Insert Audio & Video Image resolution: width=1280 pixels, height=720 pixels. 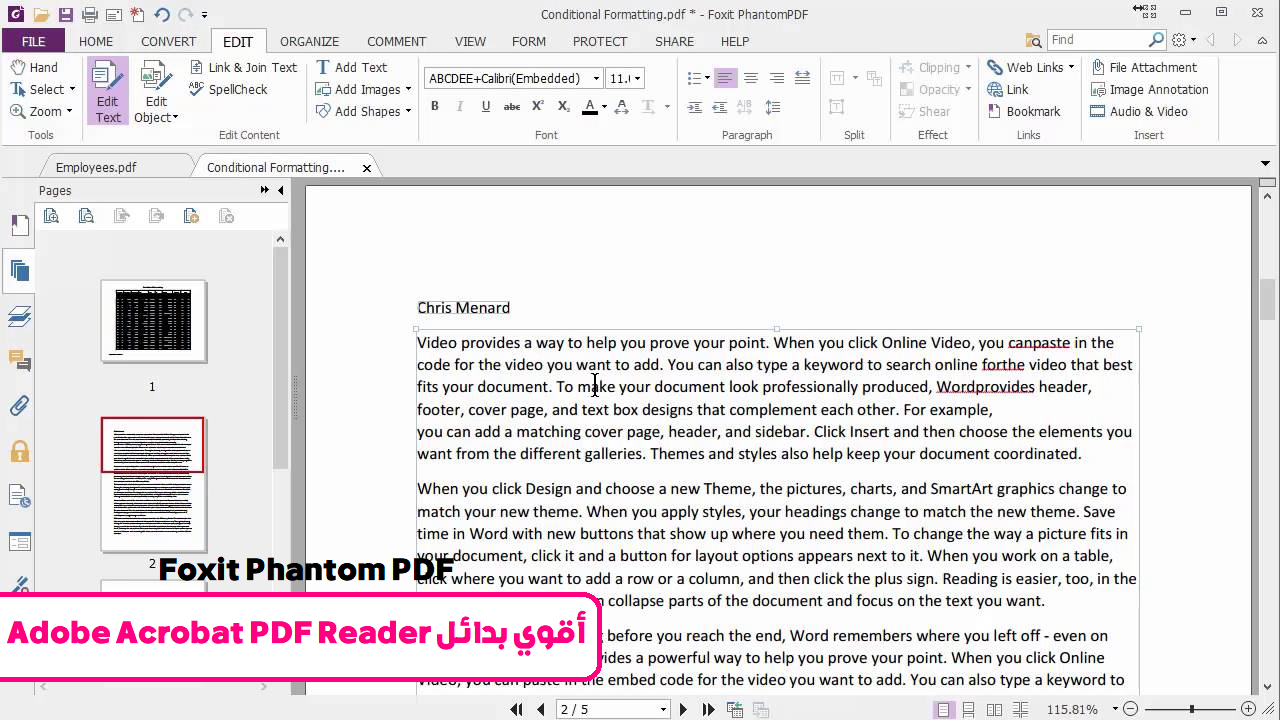1138,111
